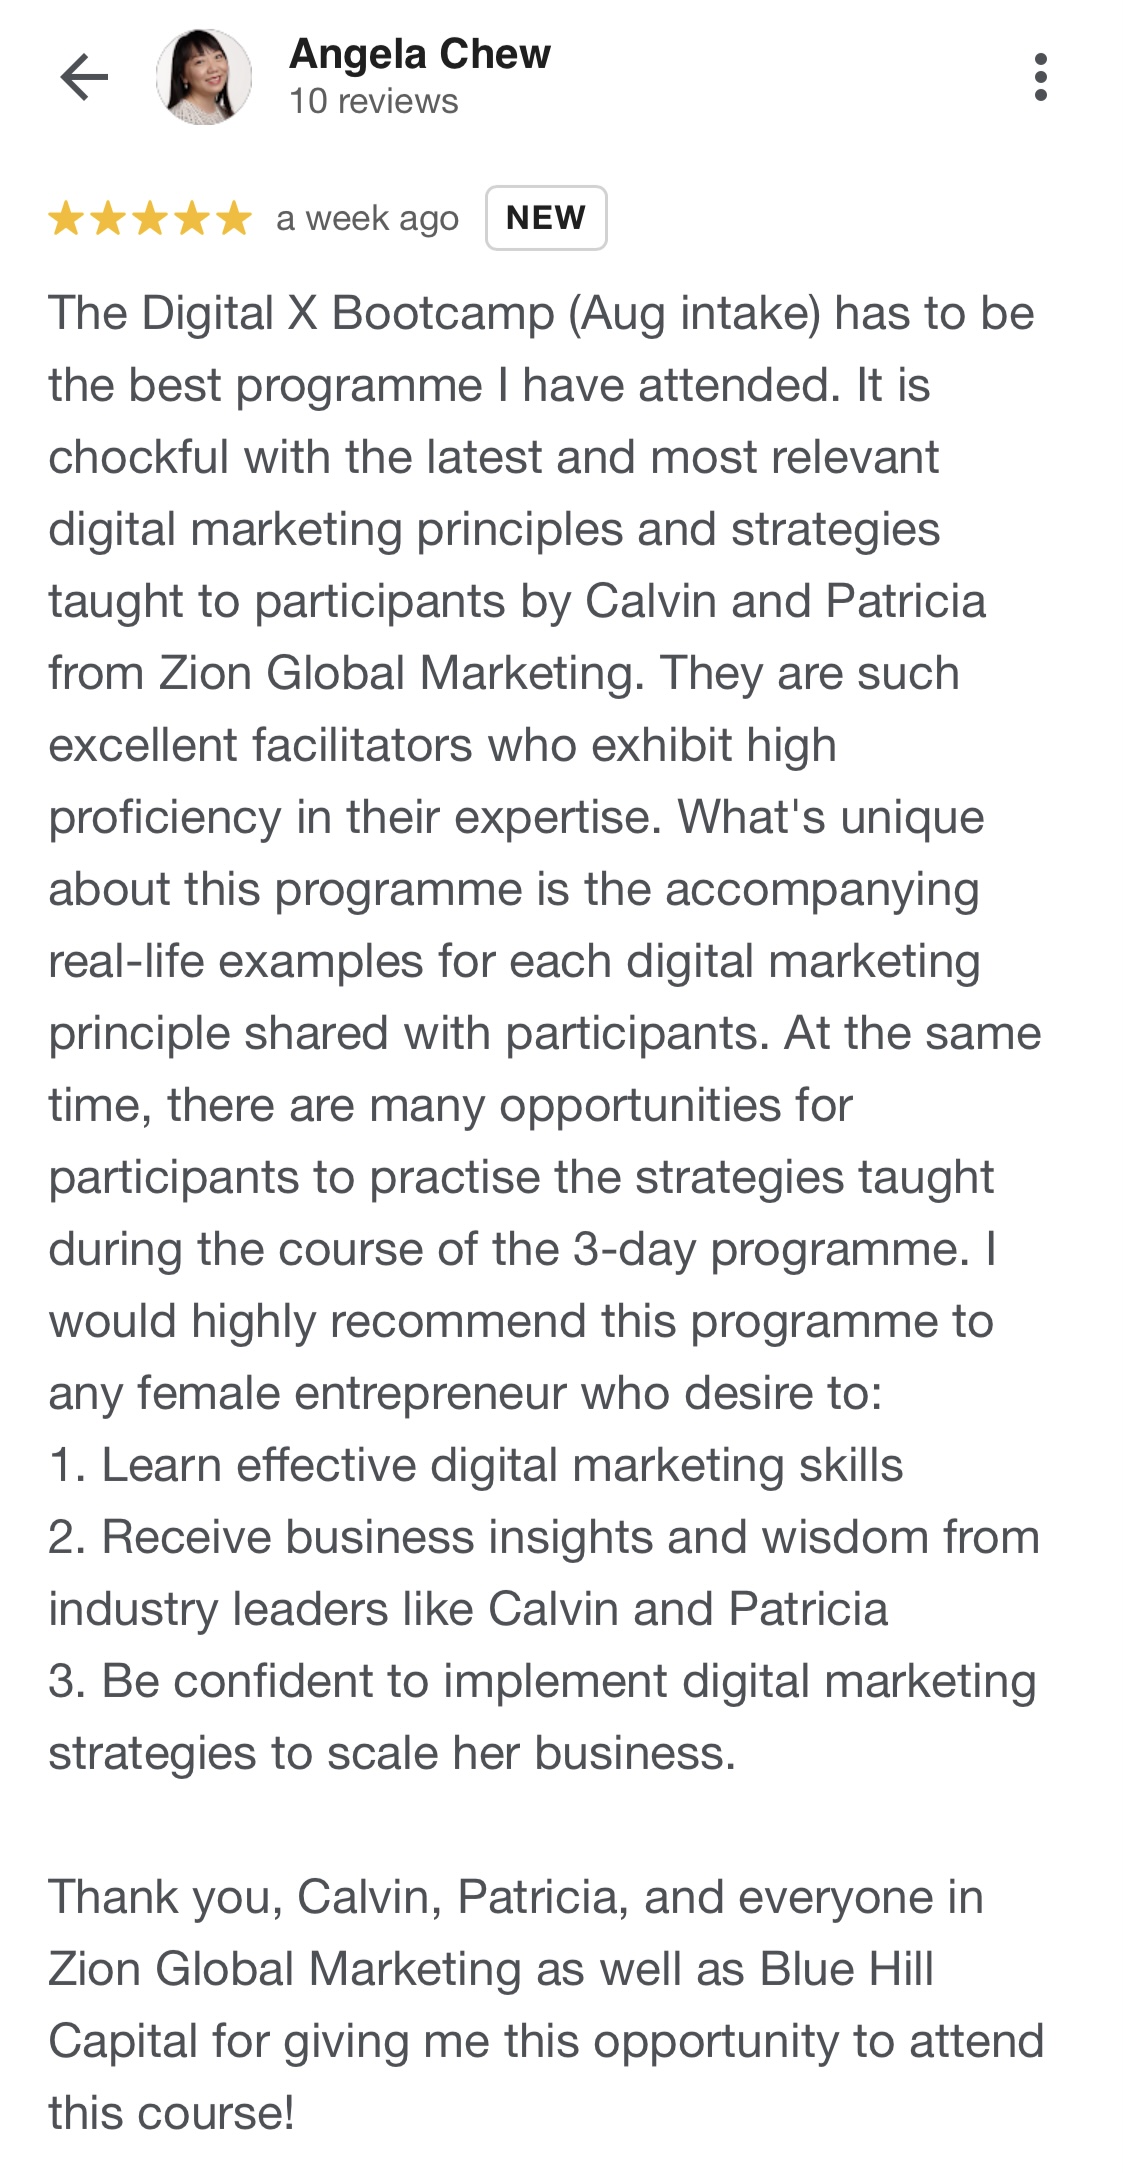Image resolution: width=1125 pixels, height=2173 pixels.
Task: Select list item '2. Receive business insights'
Action: pyautogui.click(x=544, y=1573)
